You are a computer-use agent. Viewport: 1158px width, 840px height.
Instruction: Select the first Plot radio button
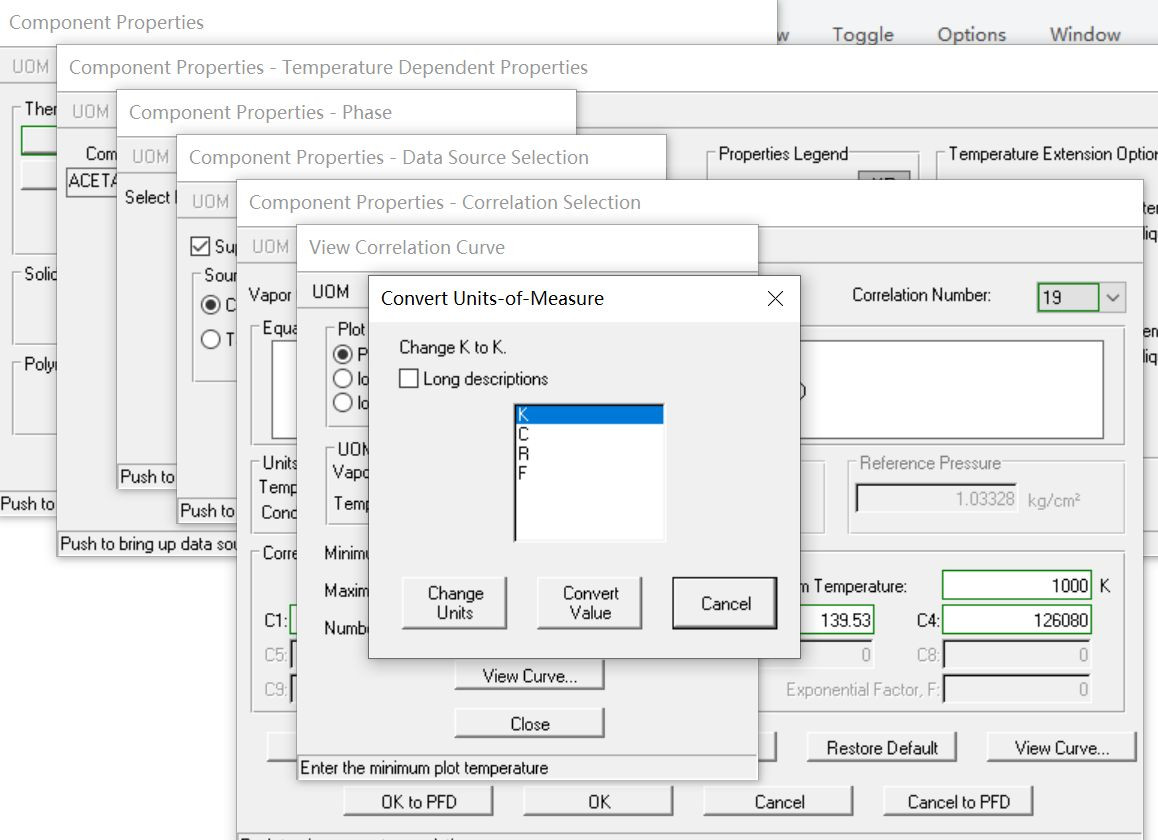(343, 355)
